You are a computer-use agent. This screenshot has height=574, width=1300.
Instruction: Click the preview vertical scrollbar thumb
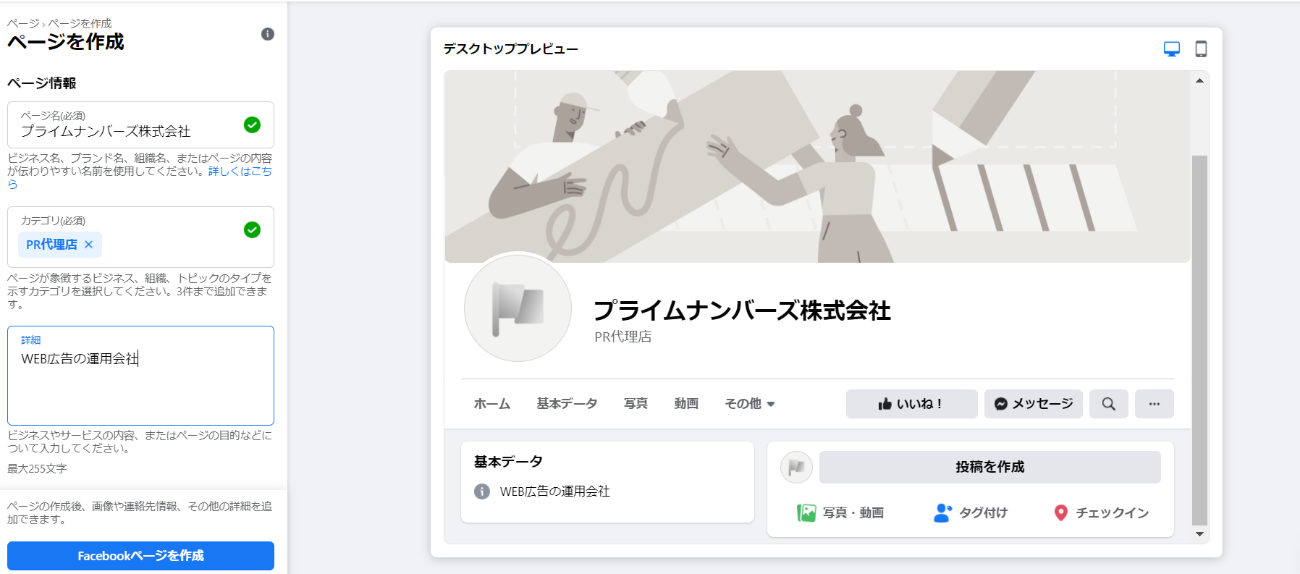(1199, 340)
